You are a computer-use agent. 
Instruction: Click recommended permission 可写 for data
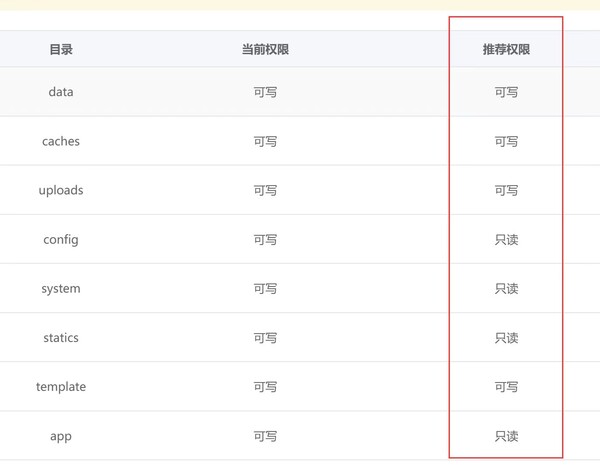pos(506,92)
